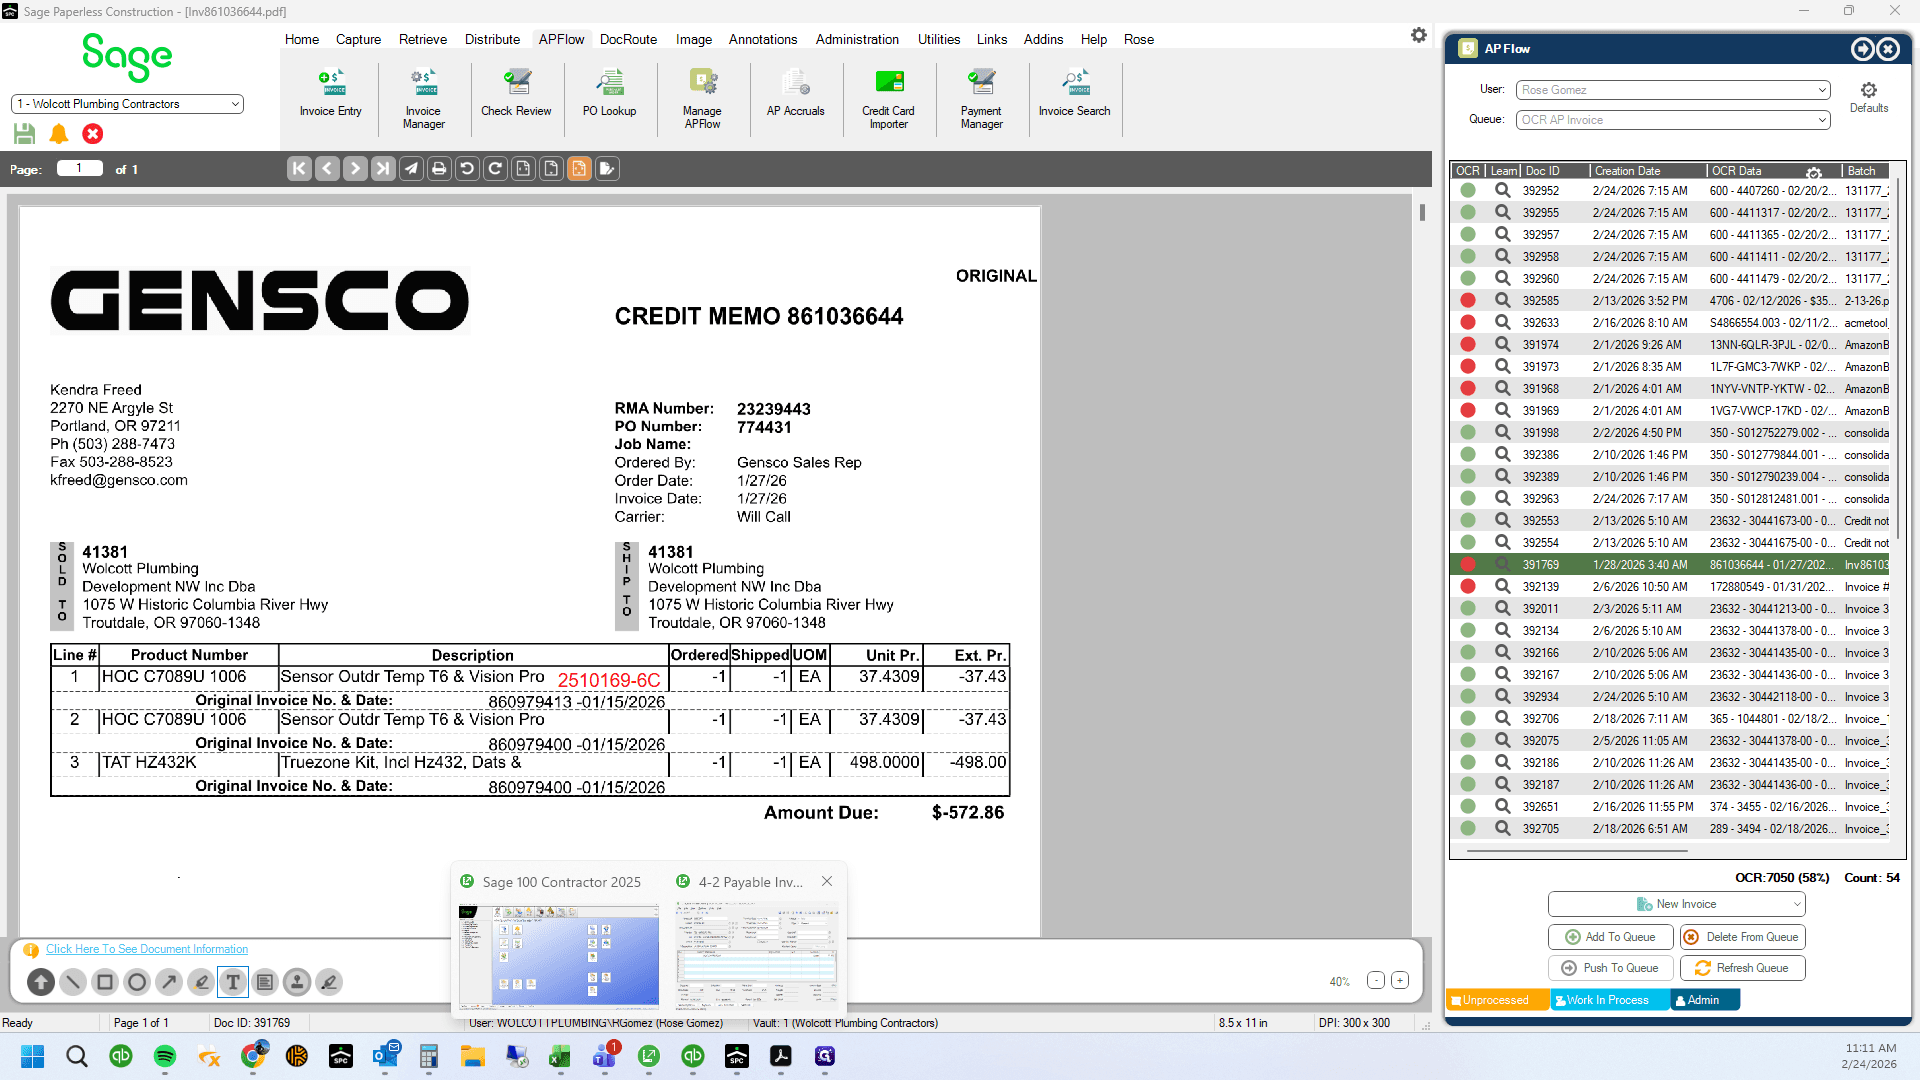
Task: Launch the Credit Card Importer
Action: (x=888, y=99)
